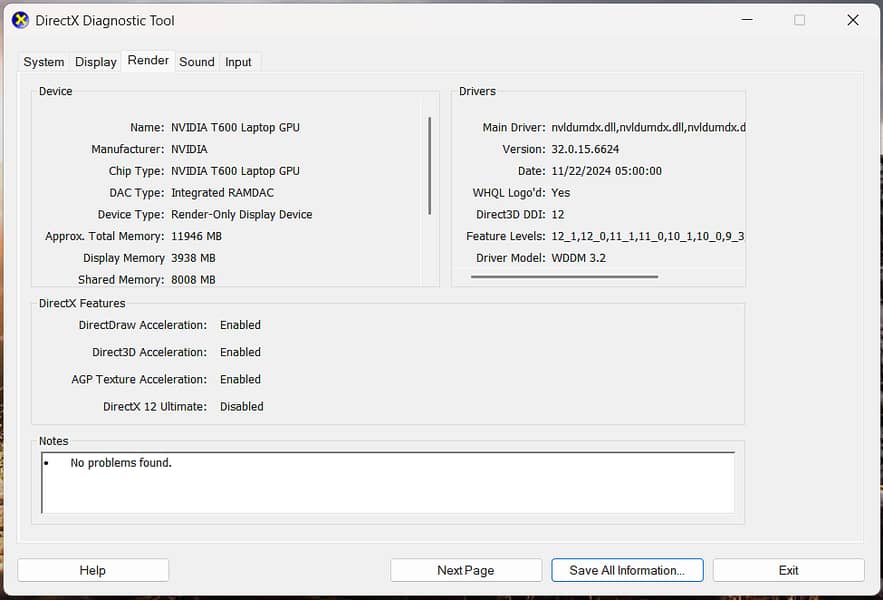Click the Device group heading
The image size is (883, 600).
[x=55, y=91]
